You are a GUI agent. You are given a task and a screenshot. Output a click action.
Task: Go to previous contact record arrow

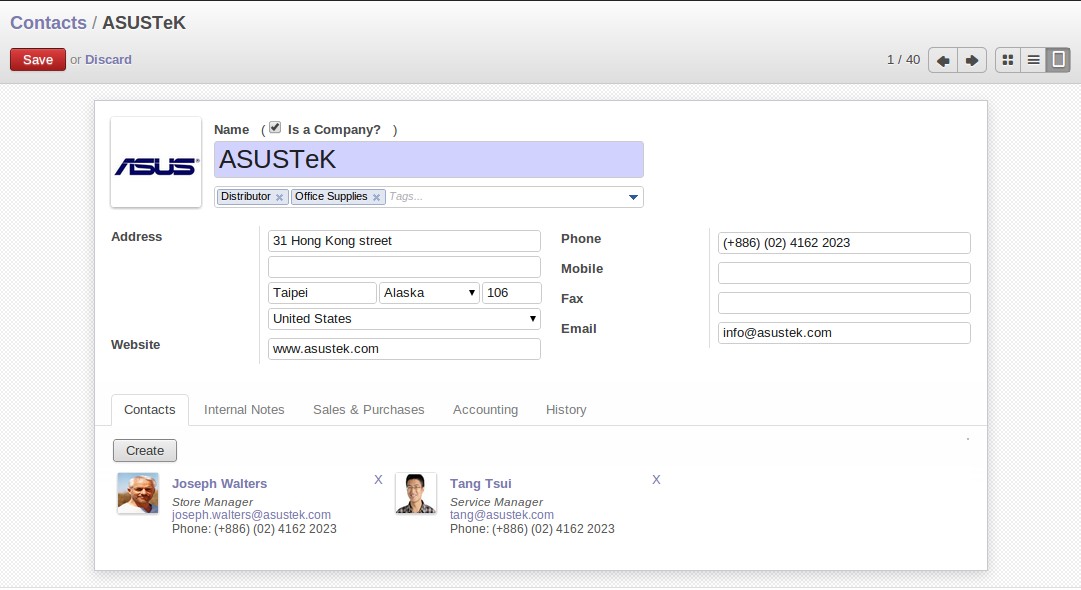point(942,60)
